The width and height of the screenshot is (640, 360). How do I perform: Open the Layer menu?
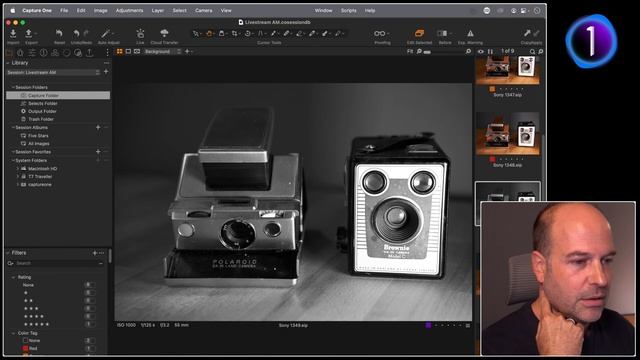point(158,11)
